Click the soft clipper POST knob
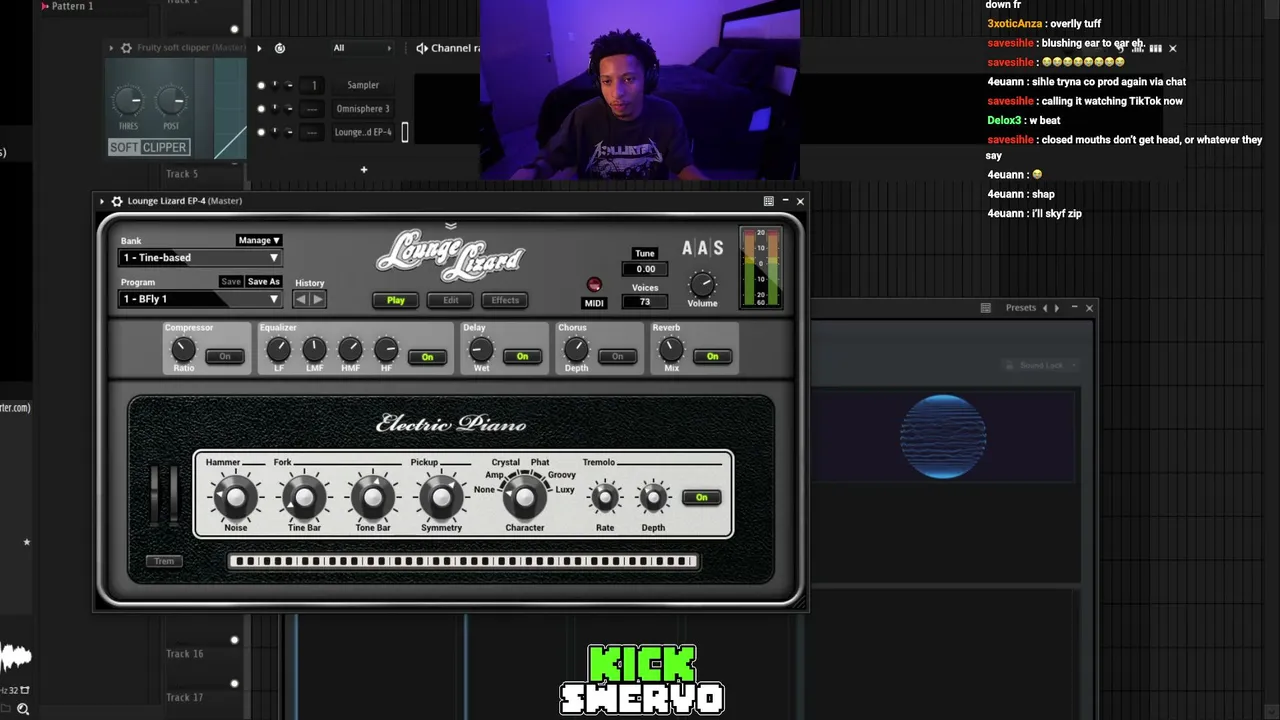This screenshot has height=720, width=1280. (x=171, y=100)
